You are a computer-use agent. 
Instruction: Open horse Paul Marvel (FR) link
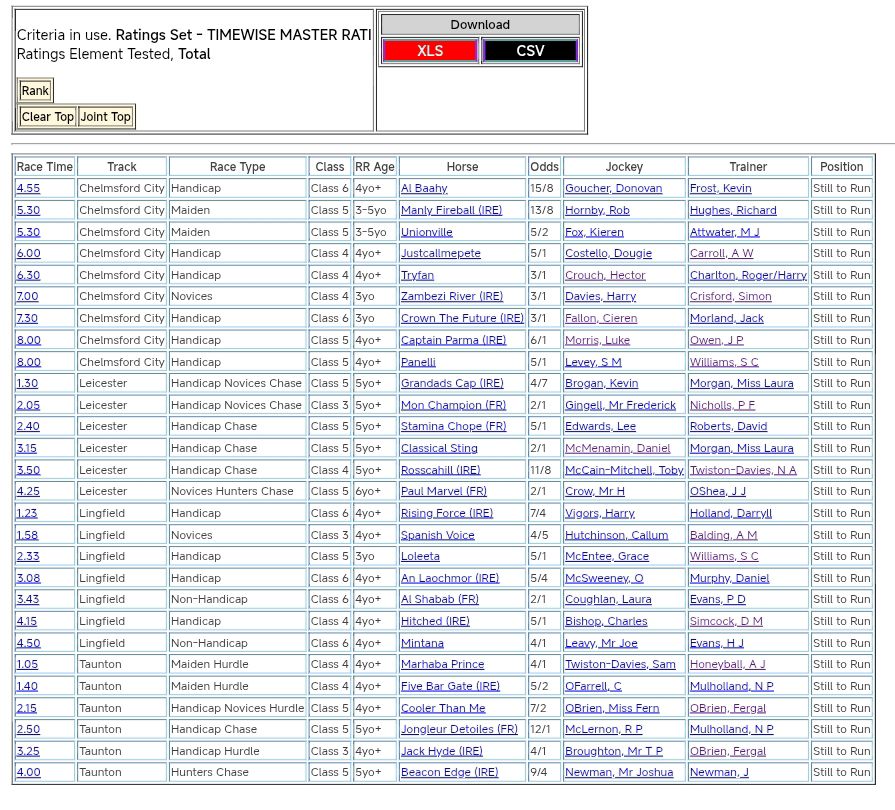pos(444,491)
